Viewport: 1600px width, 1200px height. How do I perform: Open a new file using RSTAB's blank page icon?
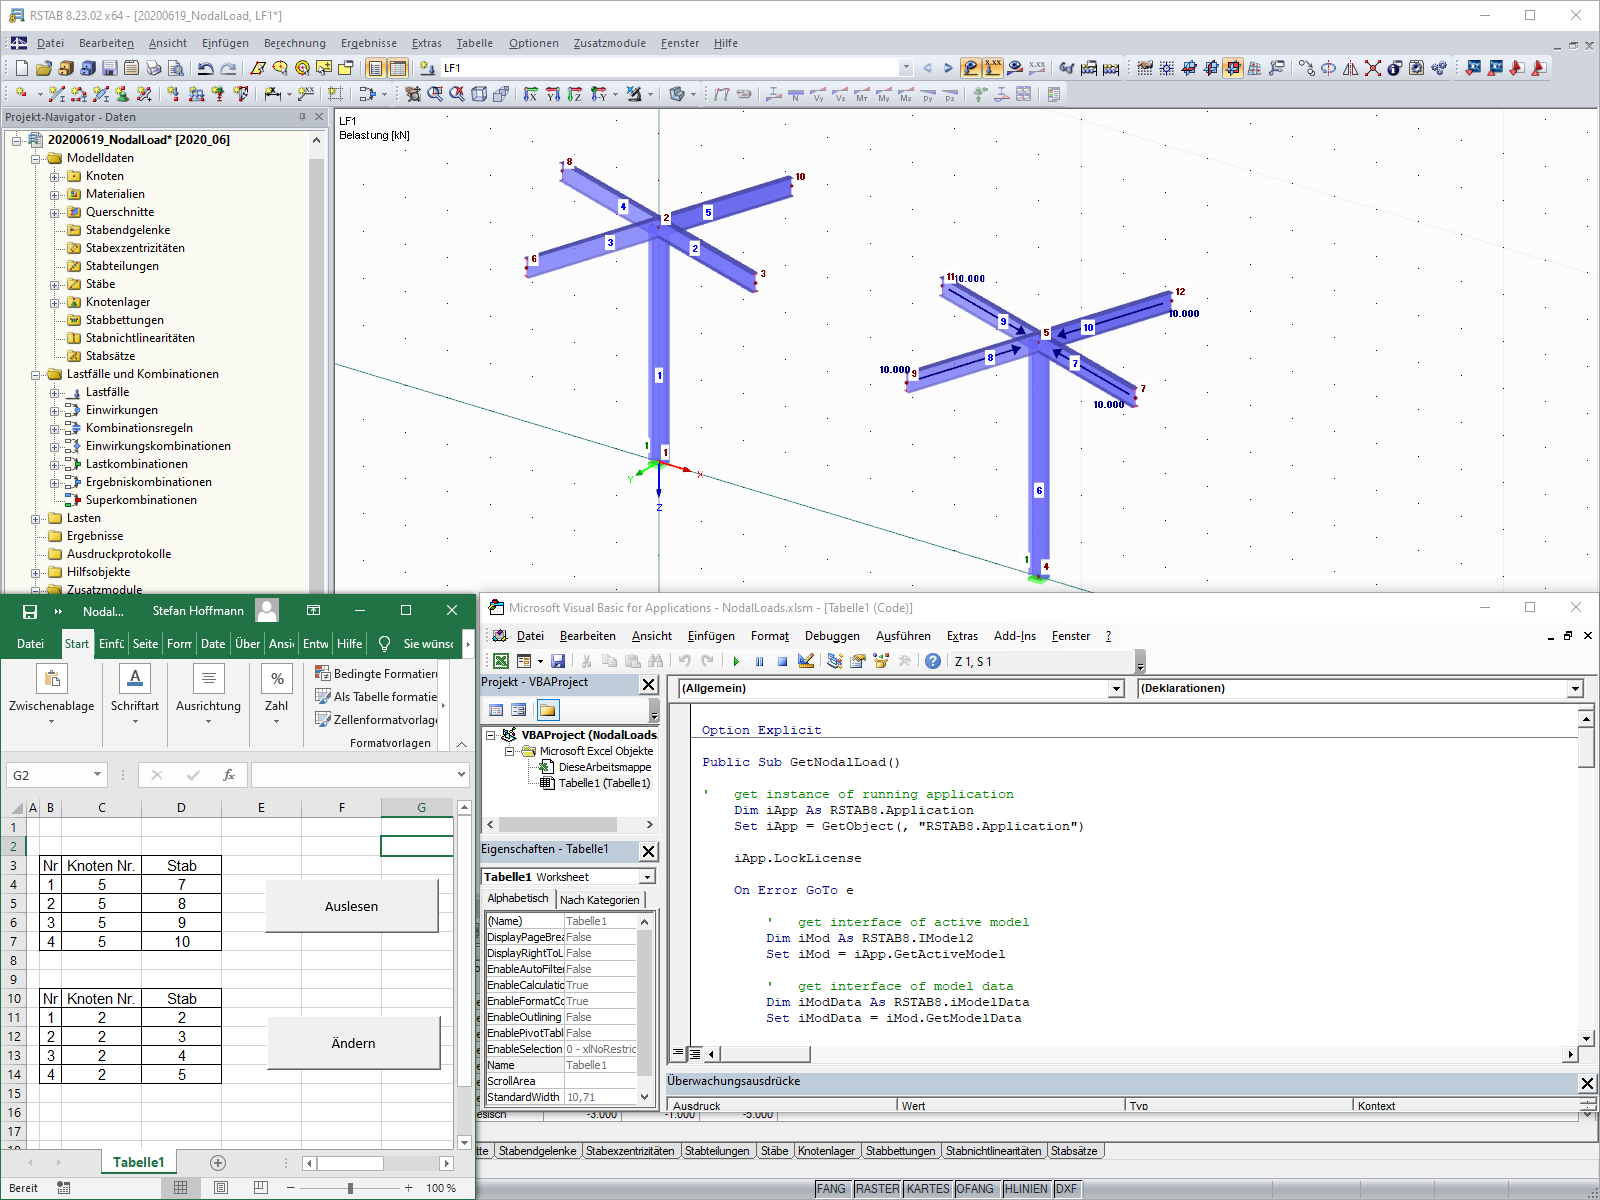(22, 68)
